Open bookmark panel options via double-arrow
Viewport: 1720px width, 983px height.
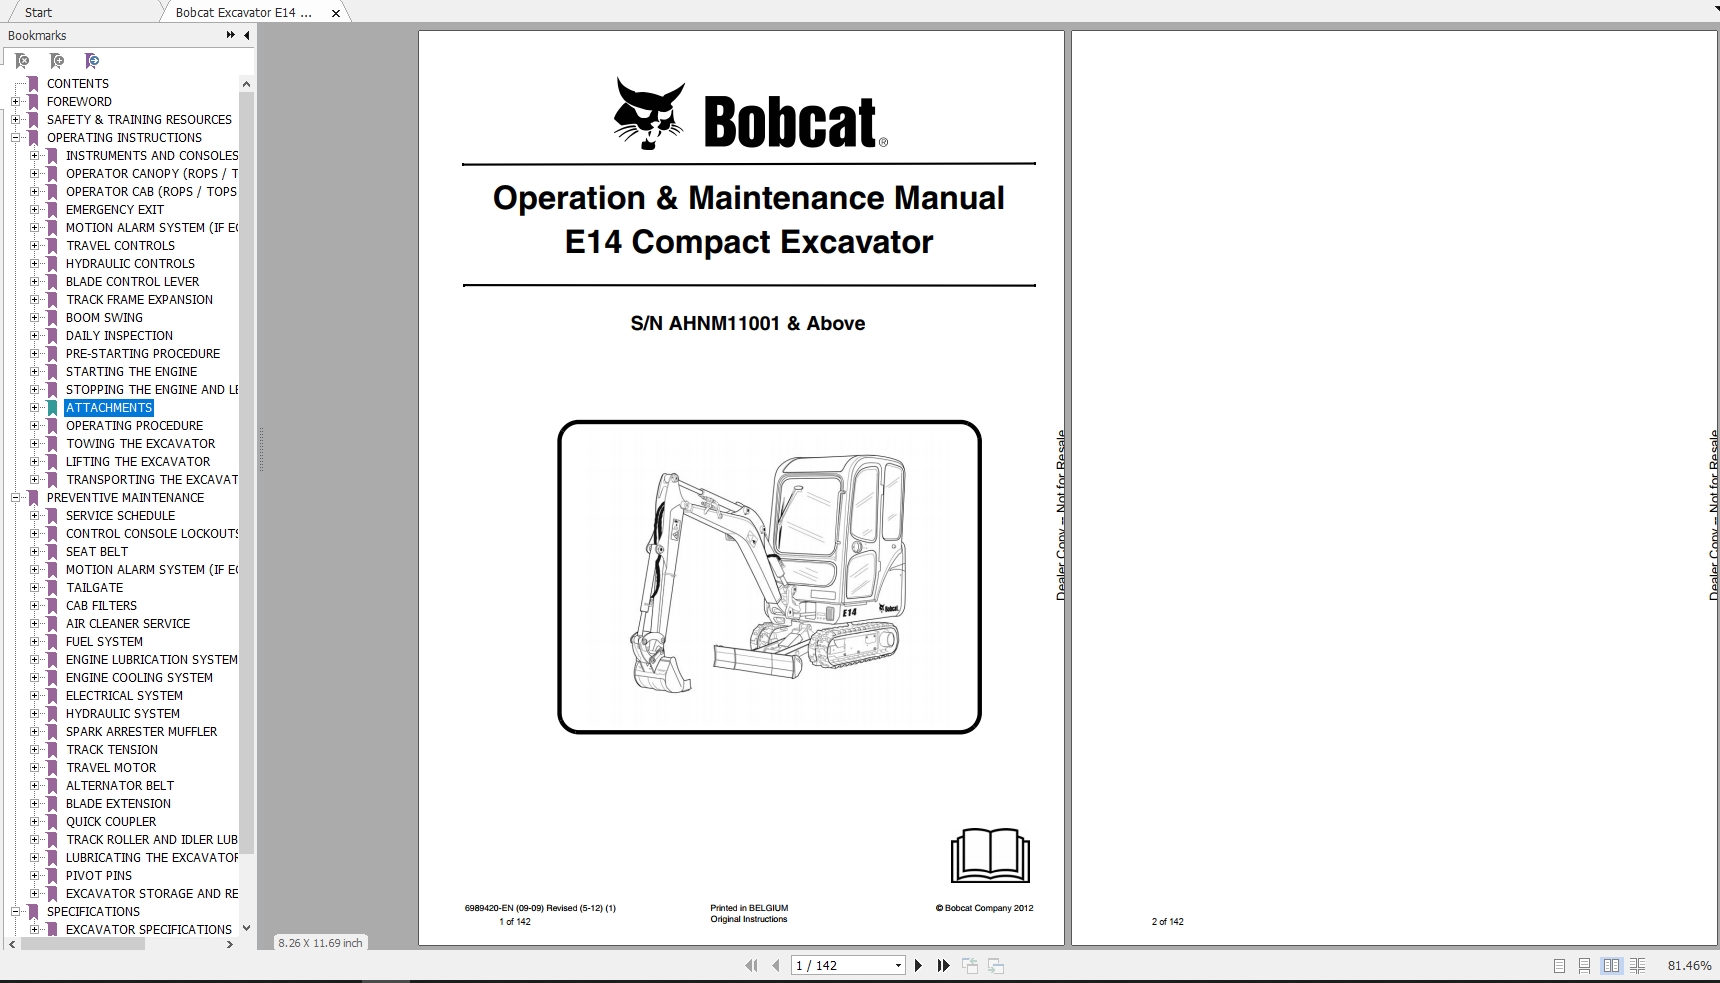[229, 34]
